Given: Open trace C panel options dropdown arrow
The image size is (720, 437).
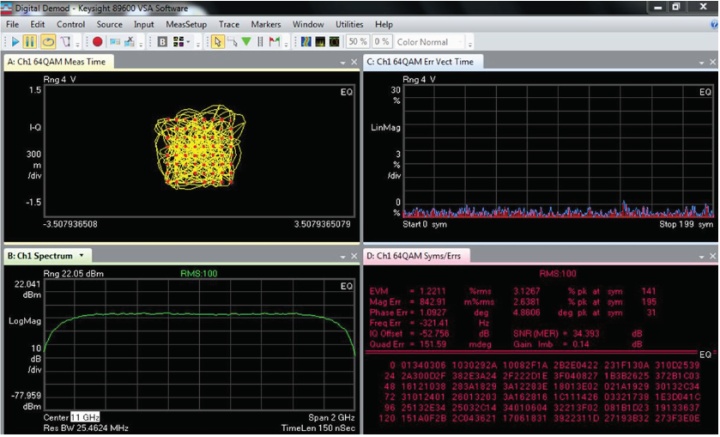Looking at the screenshot, I should click(701, 62).
